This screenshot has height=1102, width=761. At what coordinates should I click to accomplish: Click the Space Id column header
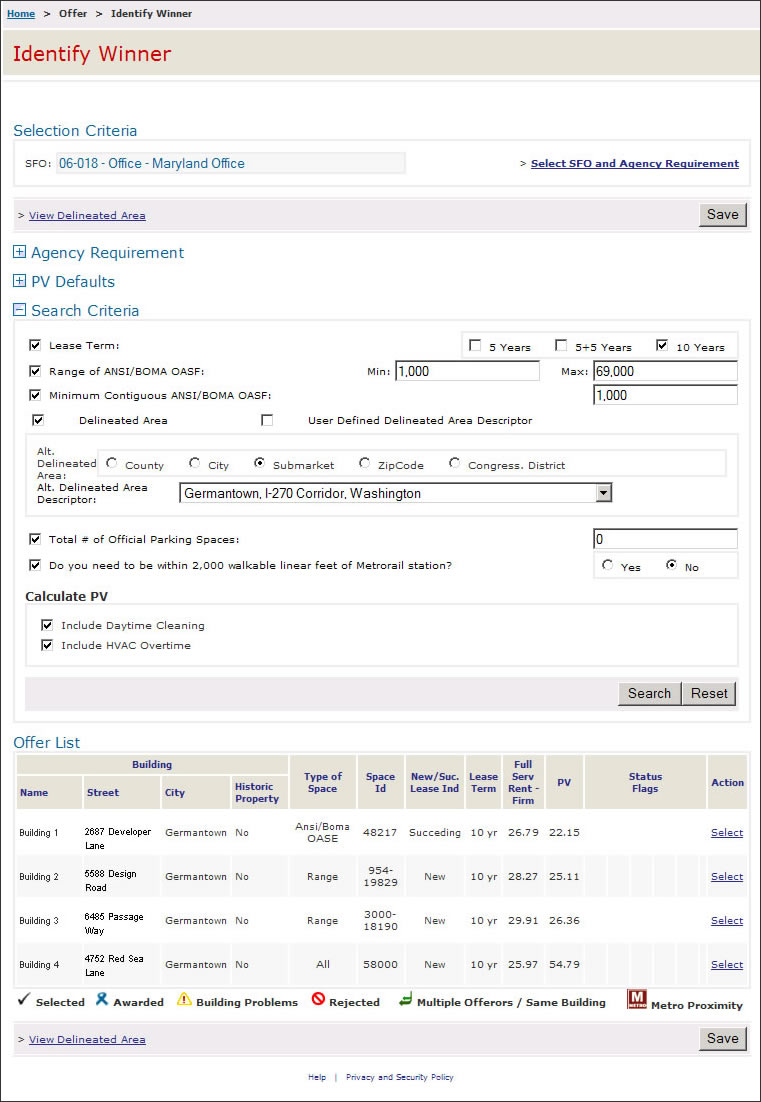coord(380,782)
